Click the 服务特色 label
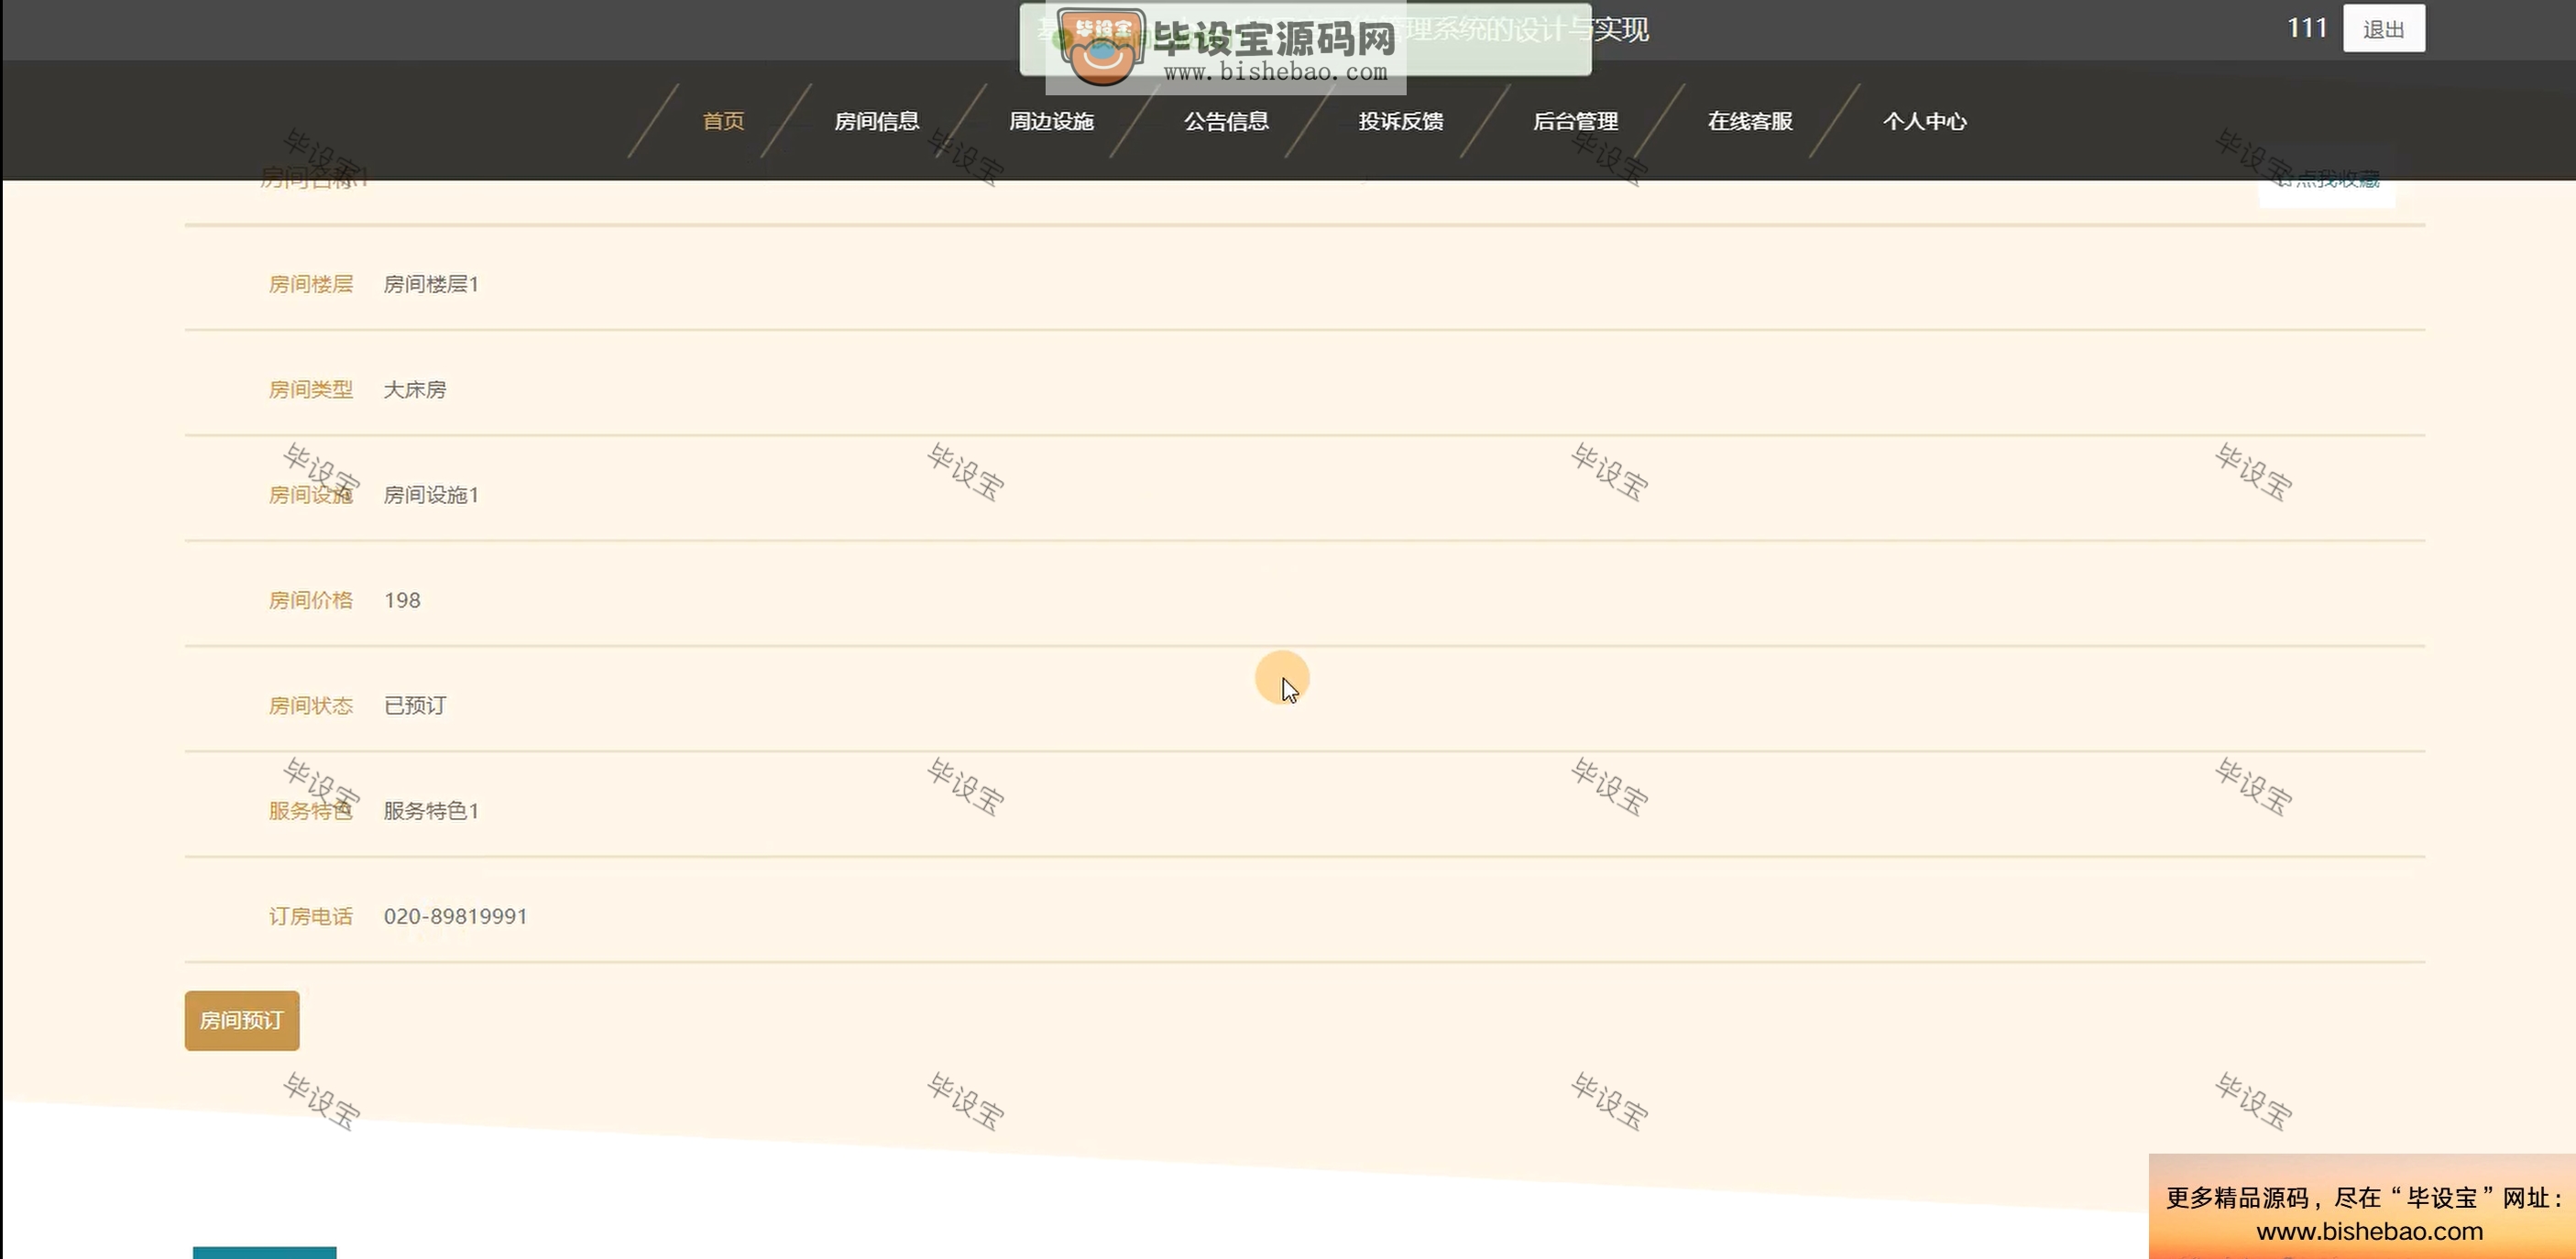This screenshot has height=1259, width=2576. pyautogui.click(x=310, y=811)
